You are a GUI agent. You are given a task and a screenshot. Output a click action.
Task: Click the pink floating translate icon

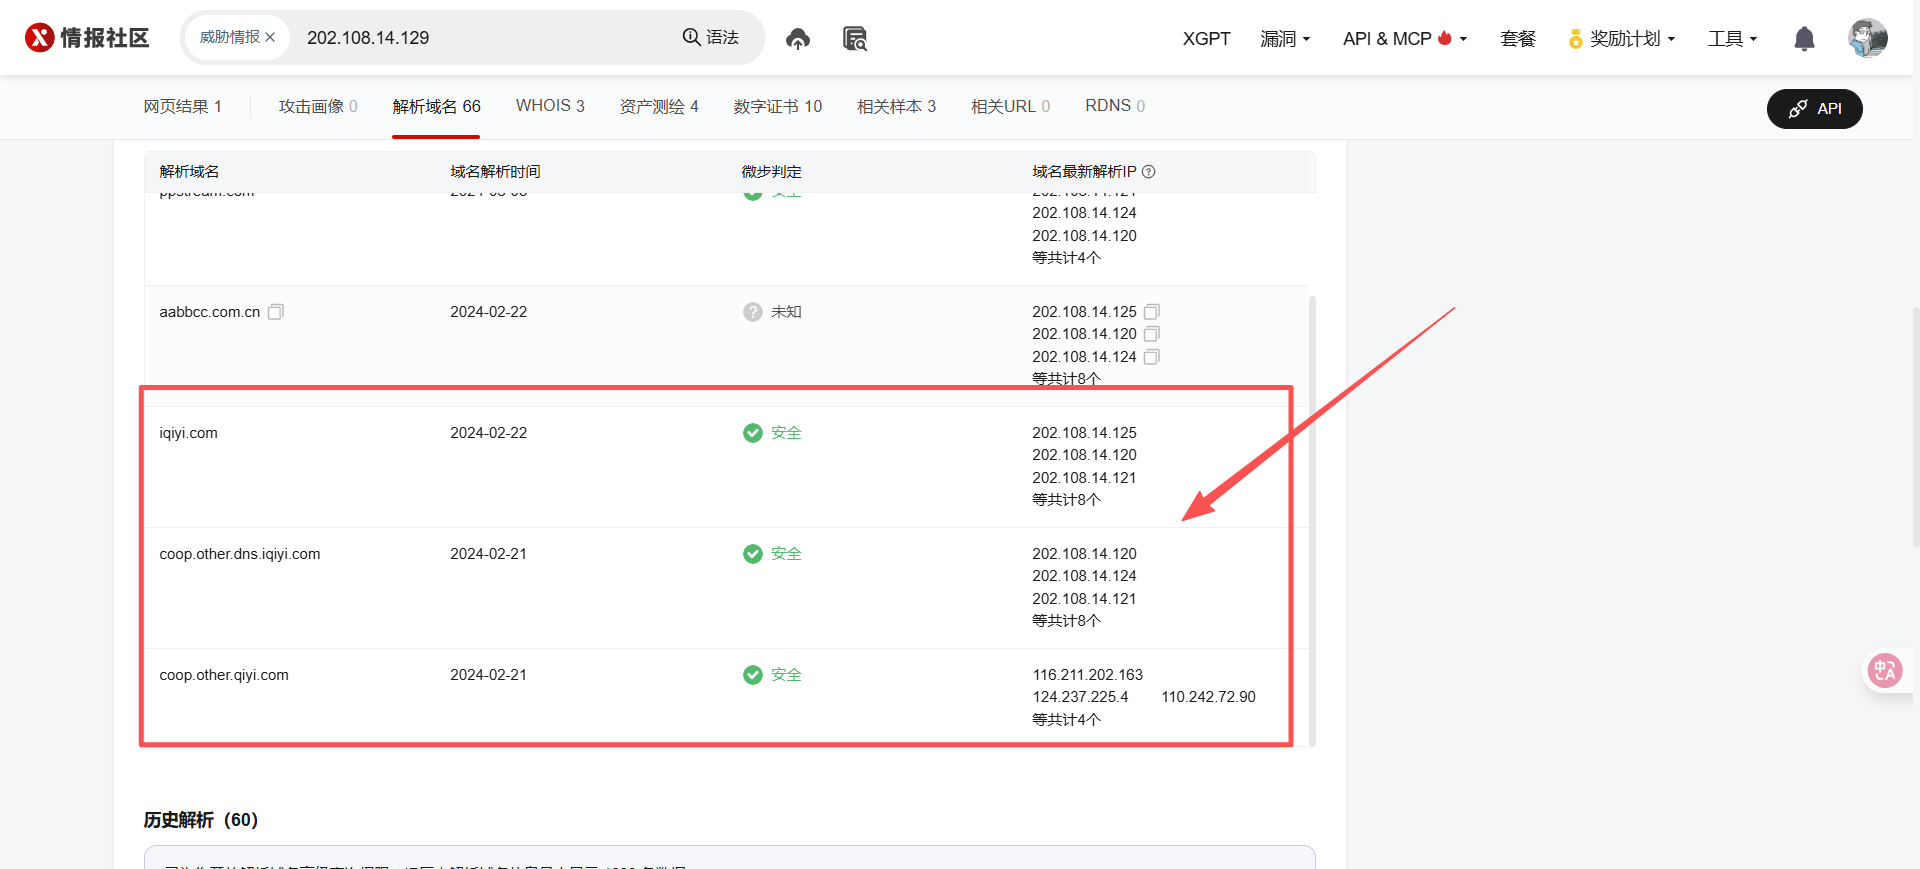click(x=1885, y=670)
